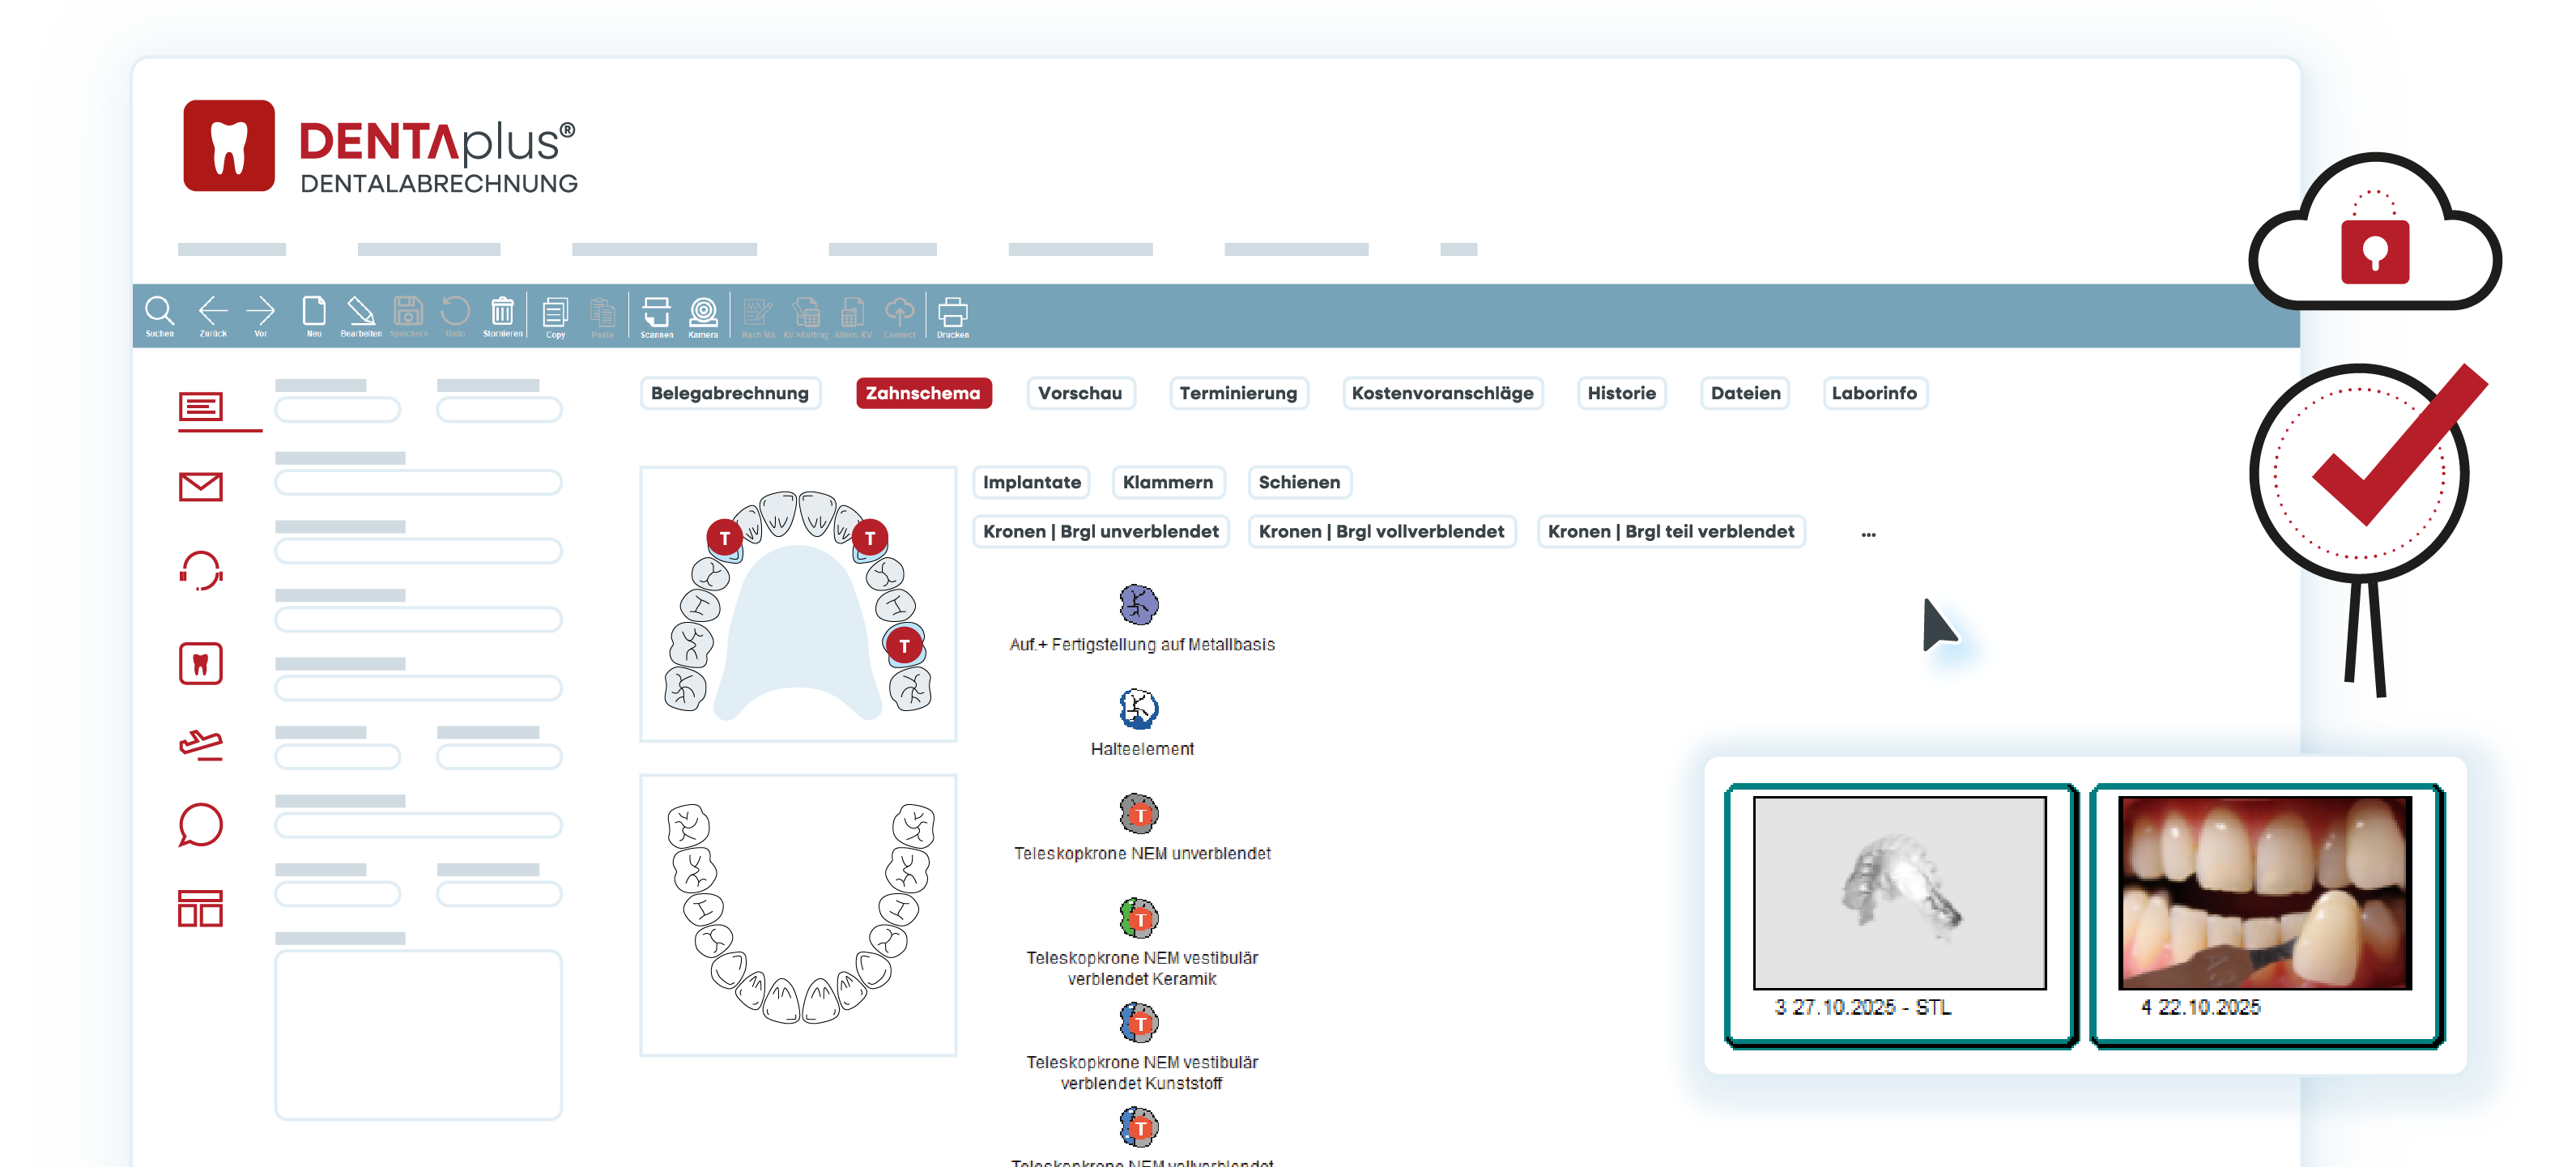The image size is (2576, 1167).
Task: Click the Drucken printer icon
Action: [x=952, y=313]
